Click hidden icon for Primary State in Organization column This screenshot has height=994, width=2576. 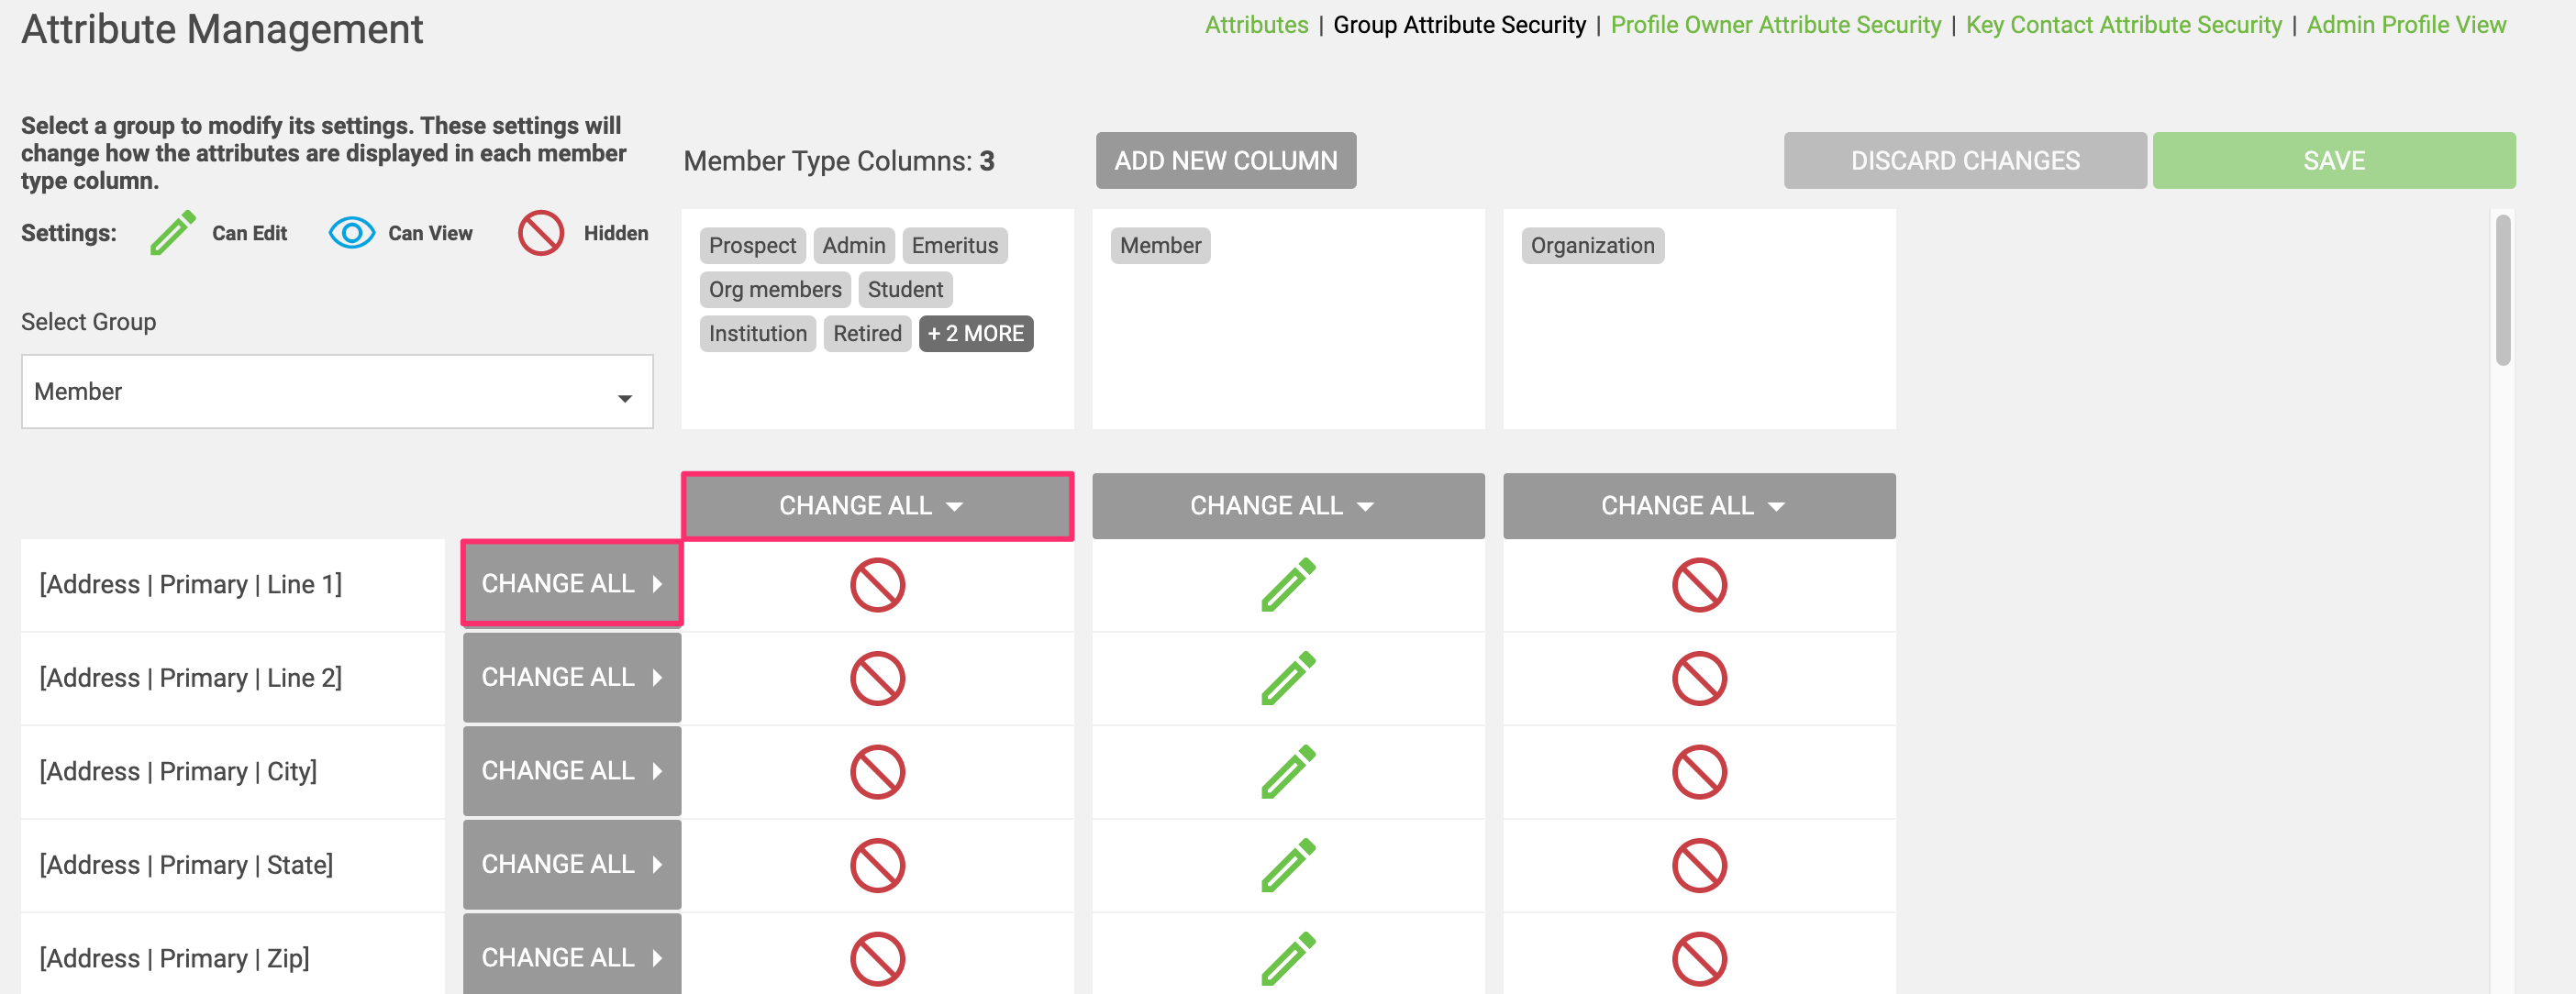(x=1699, y=866)
